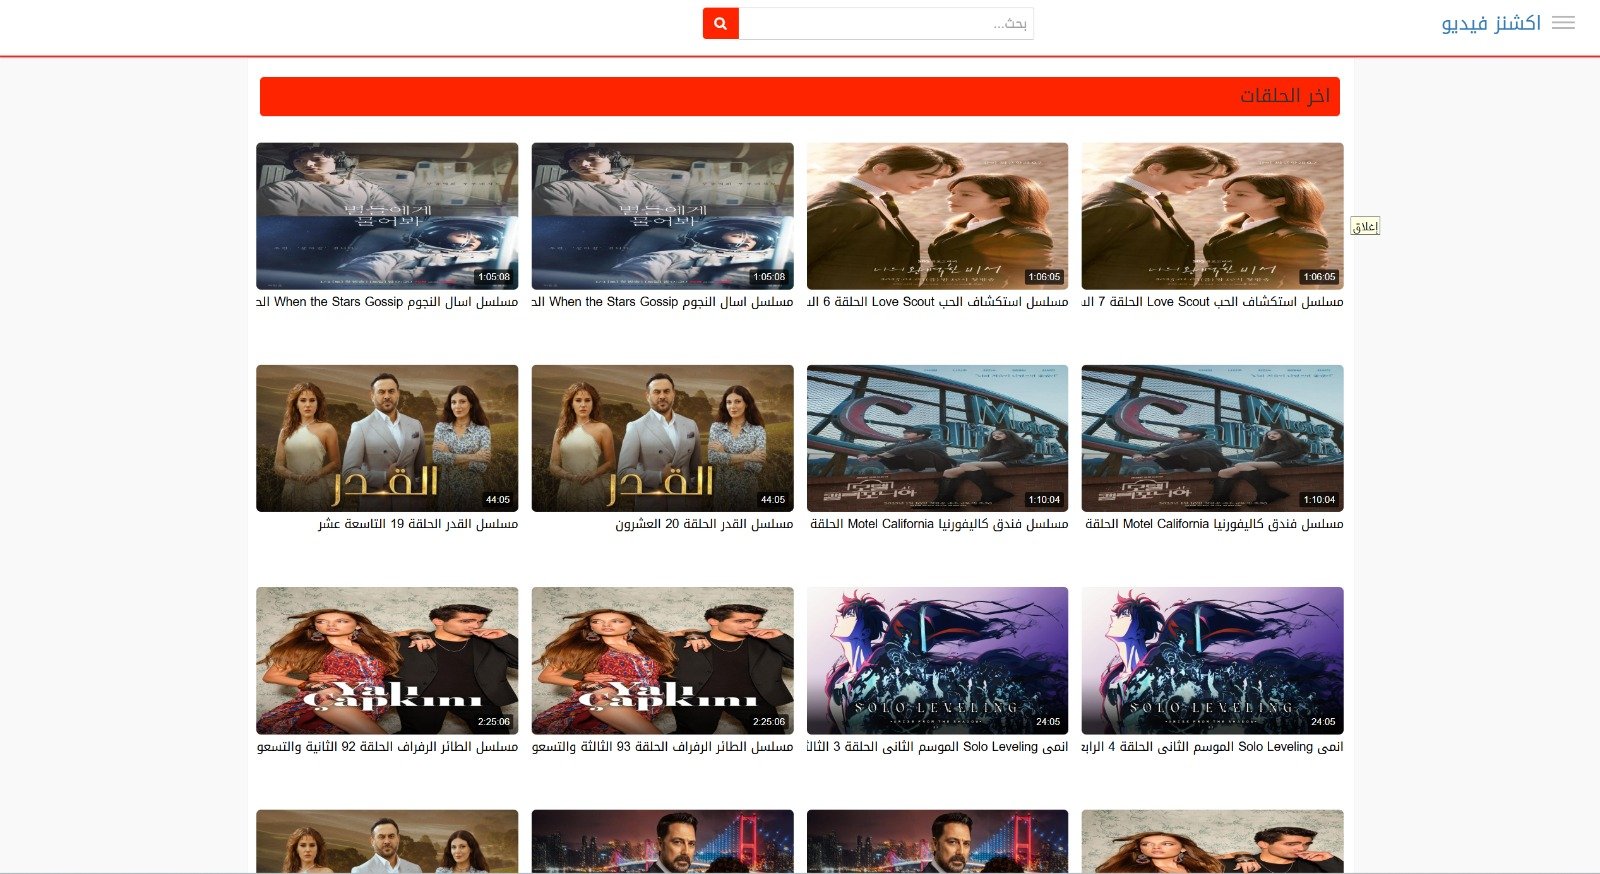The height and width of the screenshot is (874, 1600).
Task: Open the اكشنز فيديو site logo link
Action: pos(1490,23)
